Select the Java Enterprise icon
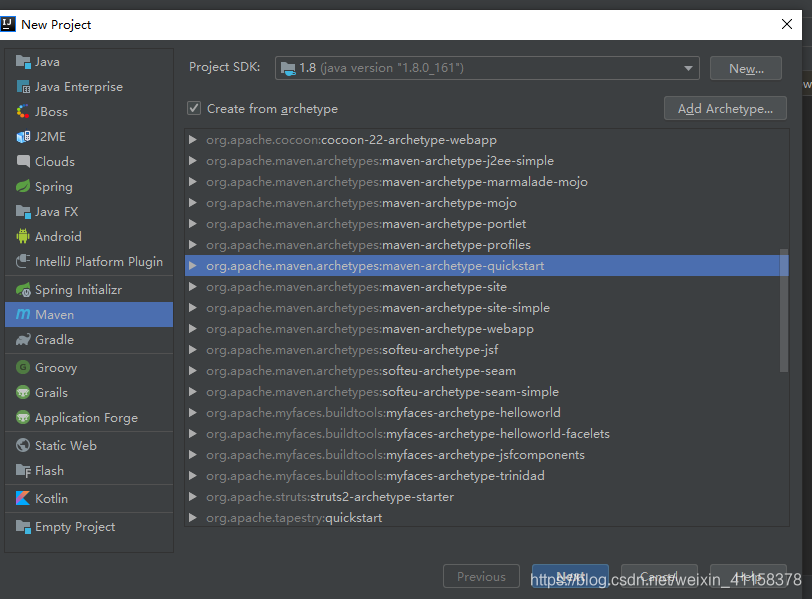Image resolution: width=812 pixels, height=599 pixels. [x=23, y=87]
